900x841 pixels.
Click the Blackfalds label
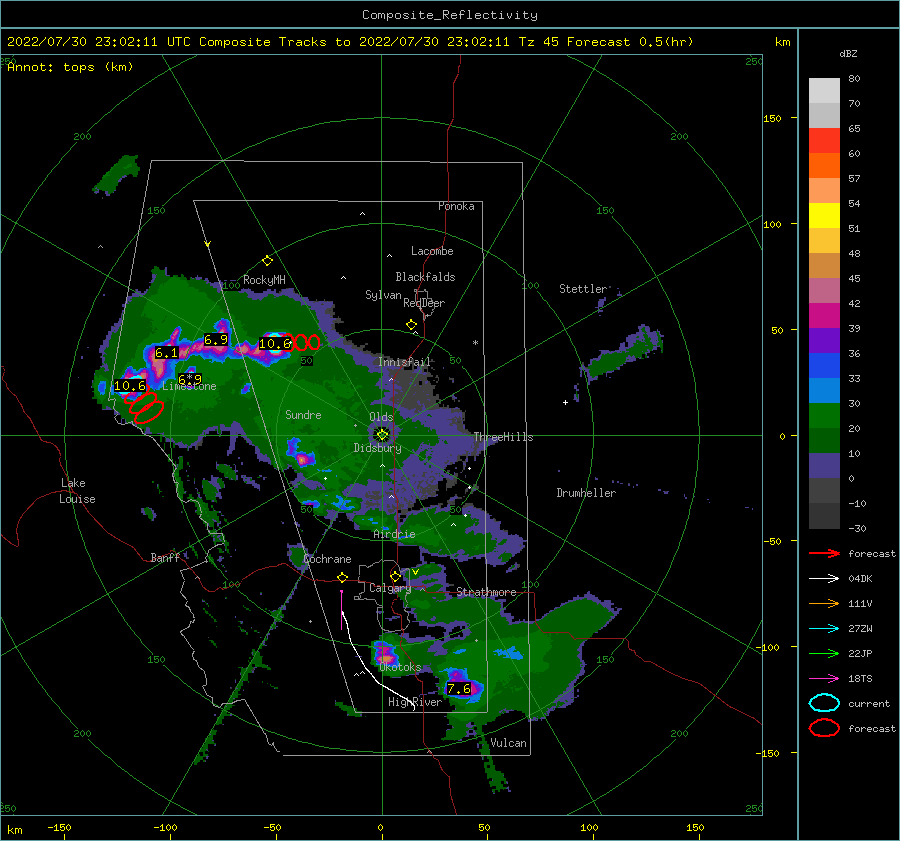pos(425,277)
